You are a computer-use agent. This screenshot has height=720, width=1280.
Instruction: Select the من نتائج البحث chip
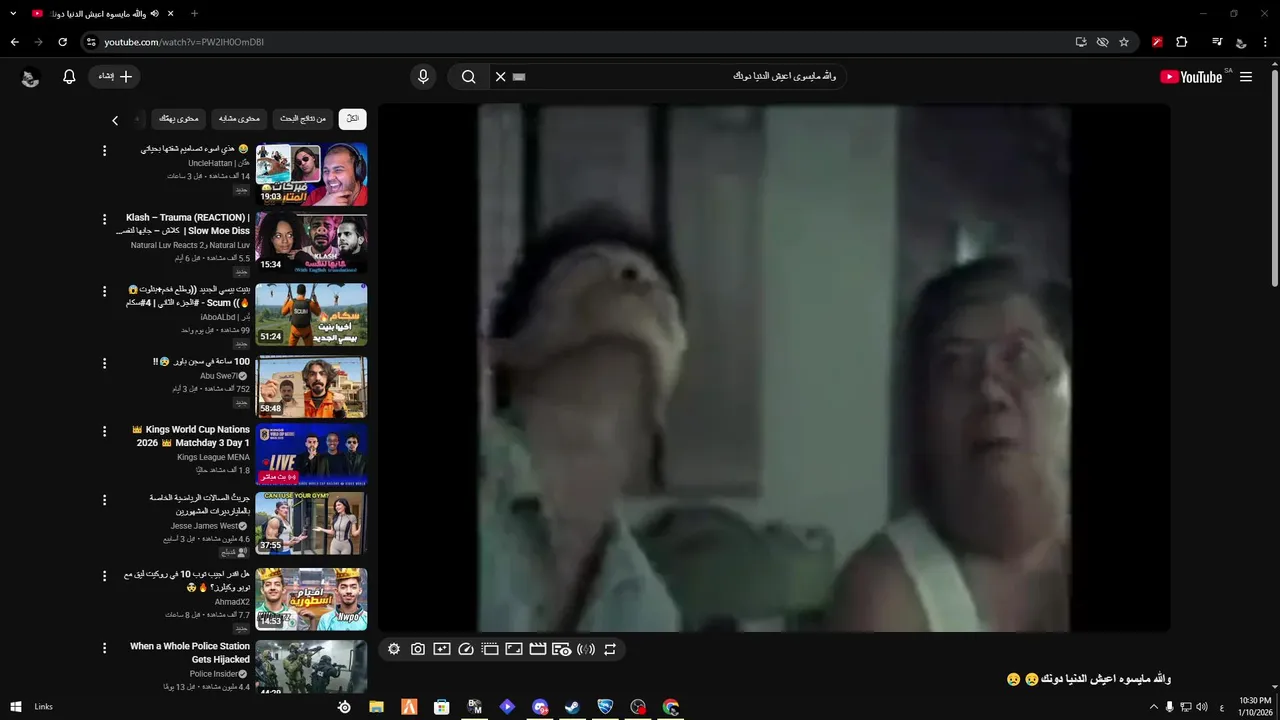coord(303,119)
